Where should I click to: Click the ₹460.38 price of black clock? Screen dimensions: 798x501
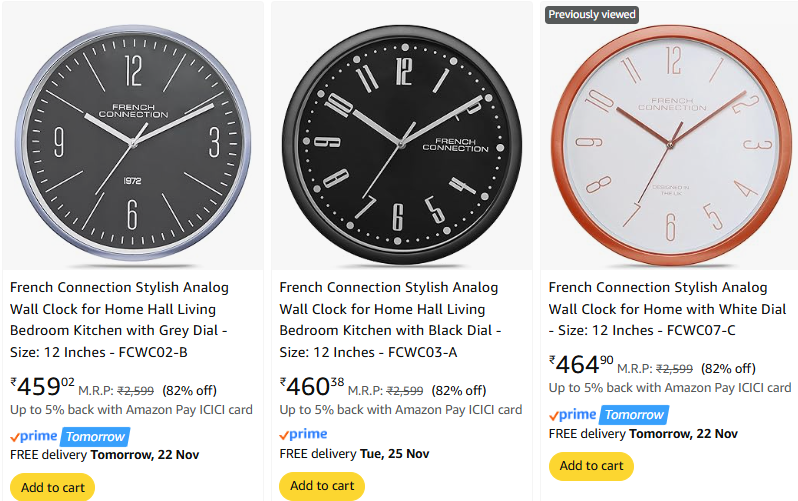(x=312, y=387)
